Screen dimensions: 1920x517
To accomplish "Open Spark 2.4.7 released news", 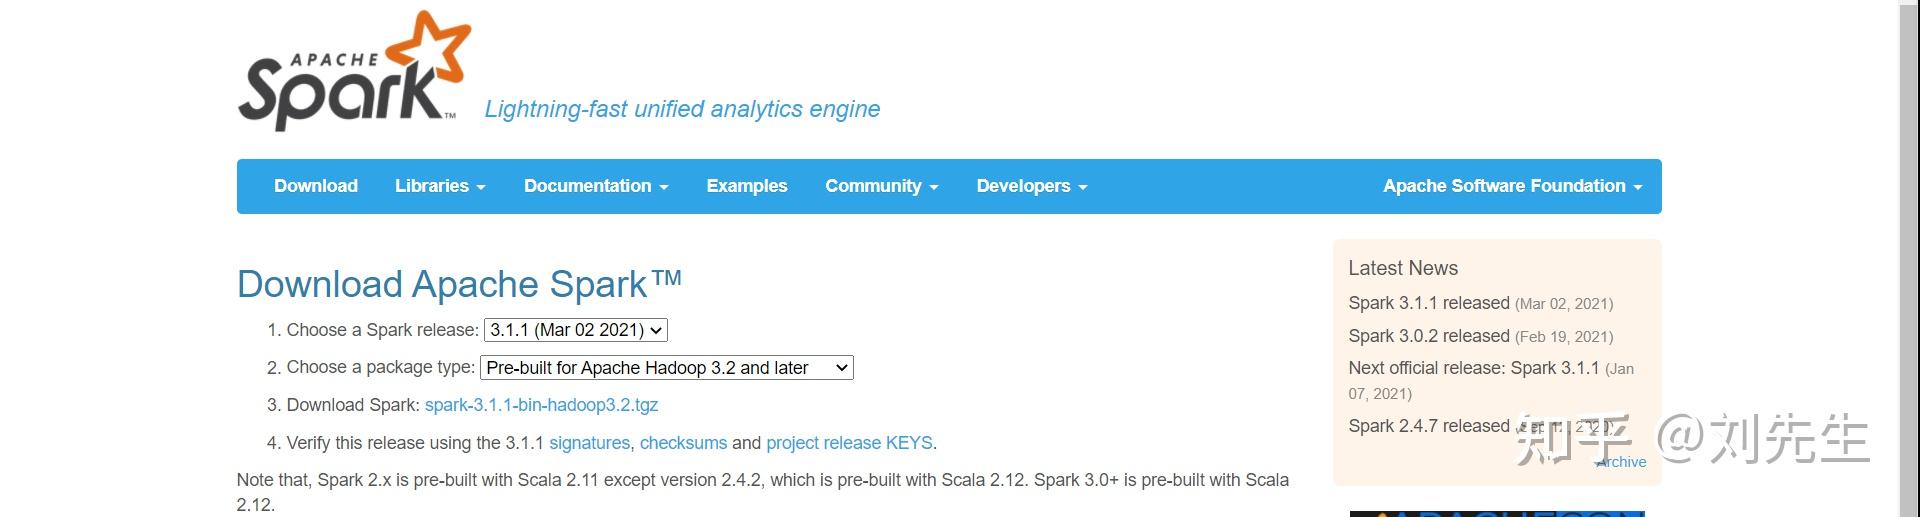I will coord(1428,426).
